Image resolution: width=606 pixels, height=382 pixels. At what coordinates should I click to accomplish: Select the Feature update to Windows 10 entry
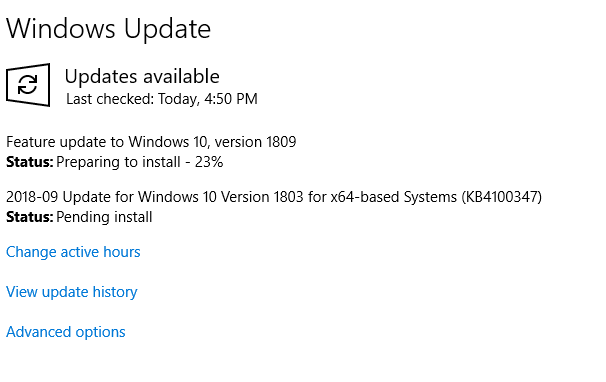tap(151, 142)
